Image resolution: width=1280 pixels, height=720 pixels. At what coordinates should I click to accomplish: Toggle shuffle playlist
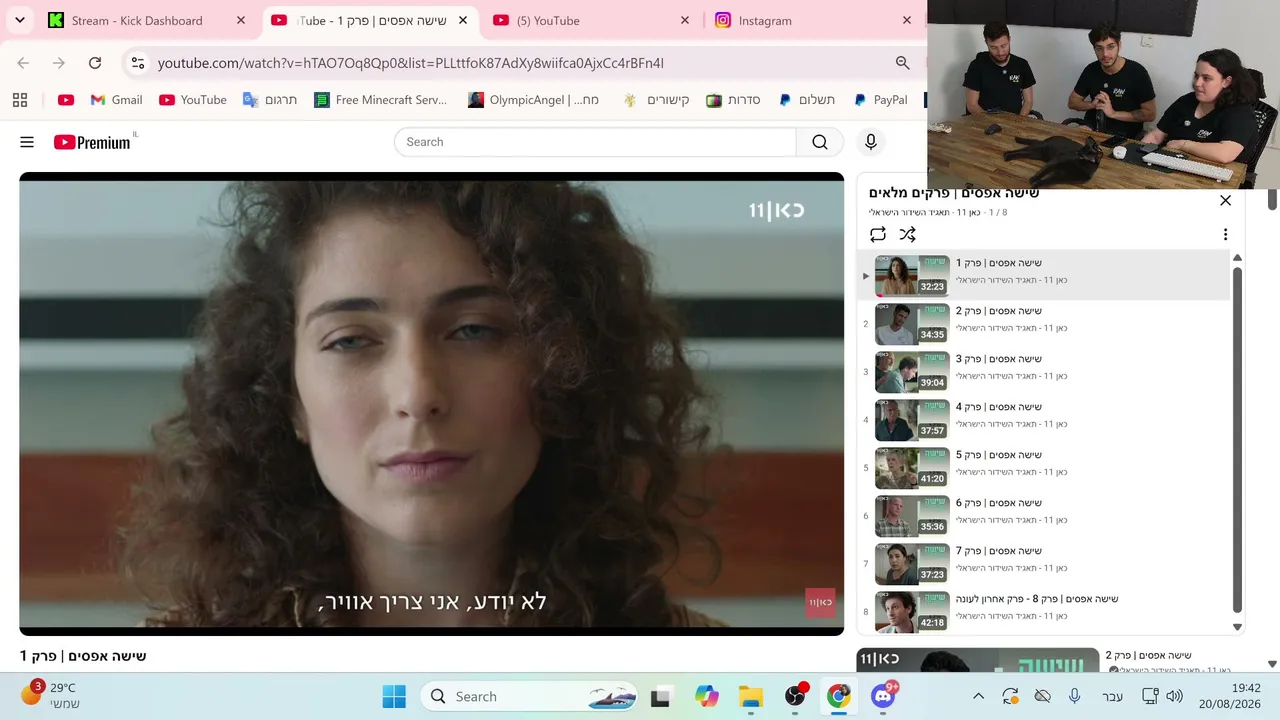pos(907,234)
